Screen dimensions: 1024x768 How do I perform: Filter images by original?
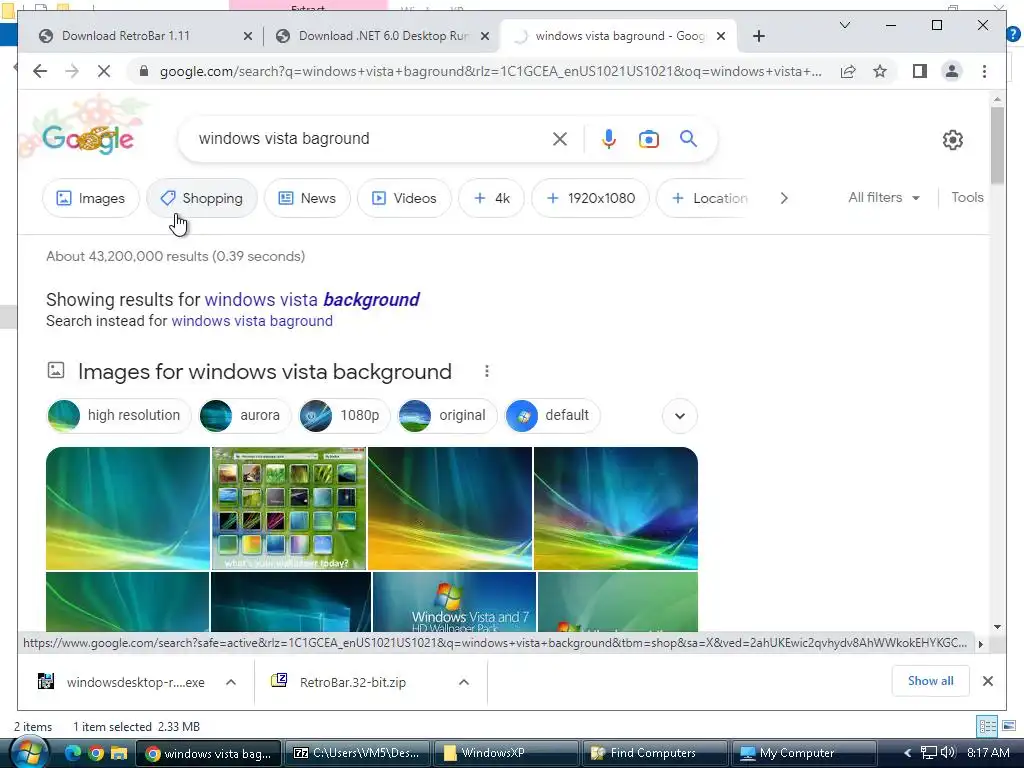coord(447,415)
